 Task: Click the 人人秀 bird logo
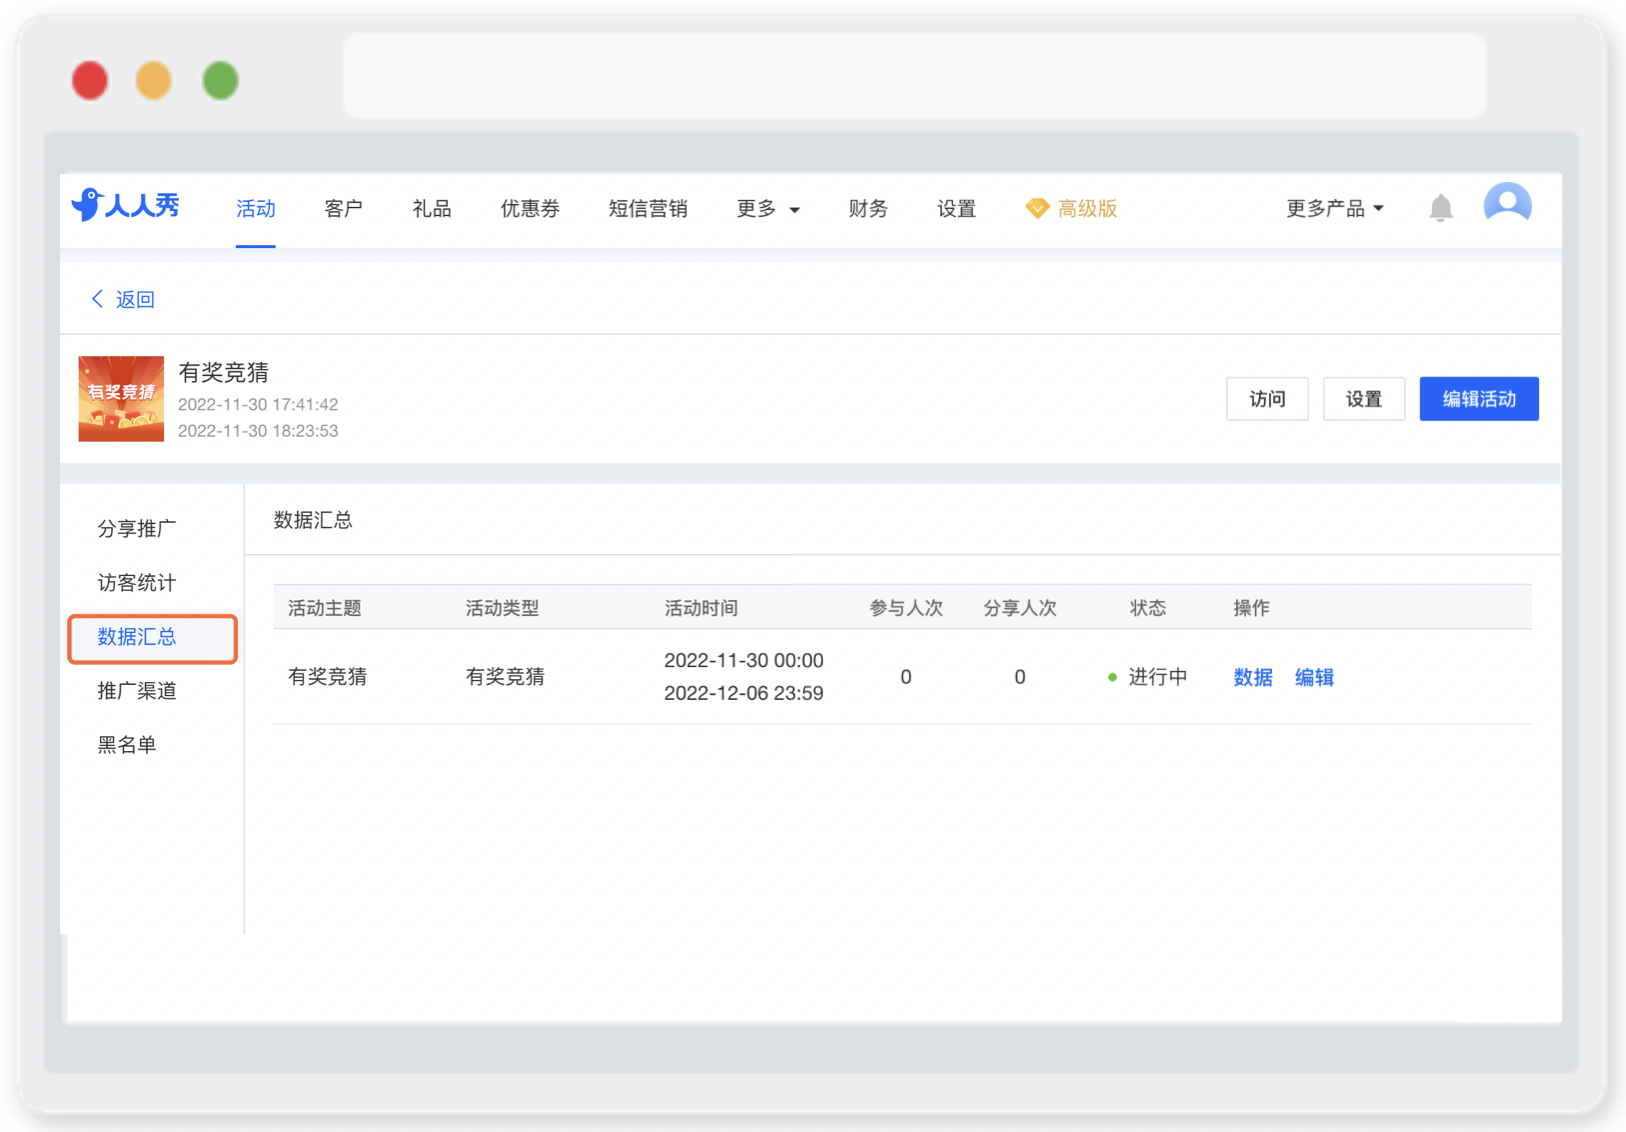pos(126,206)
